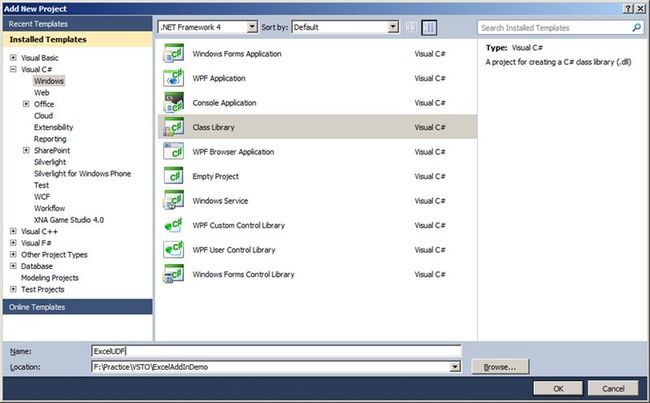
Task: Click the Windows Service template icon
Action: [174, 200]
